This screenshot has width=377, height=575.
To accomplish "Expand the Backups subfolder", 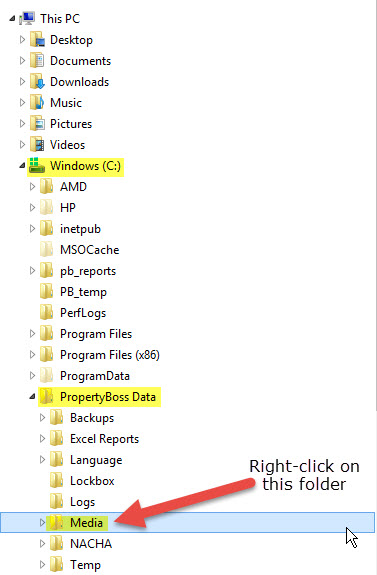I will 42,418.
